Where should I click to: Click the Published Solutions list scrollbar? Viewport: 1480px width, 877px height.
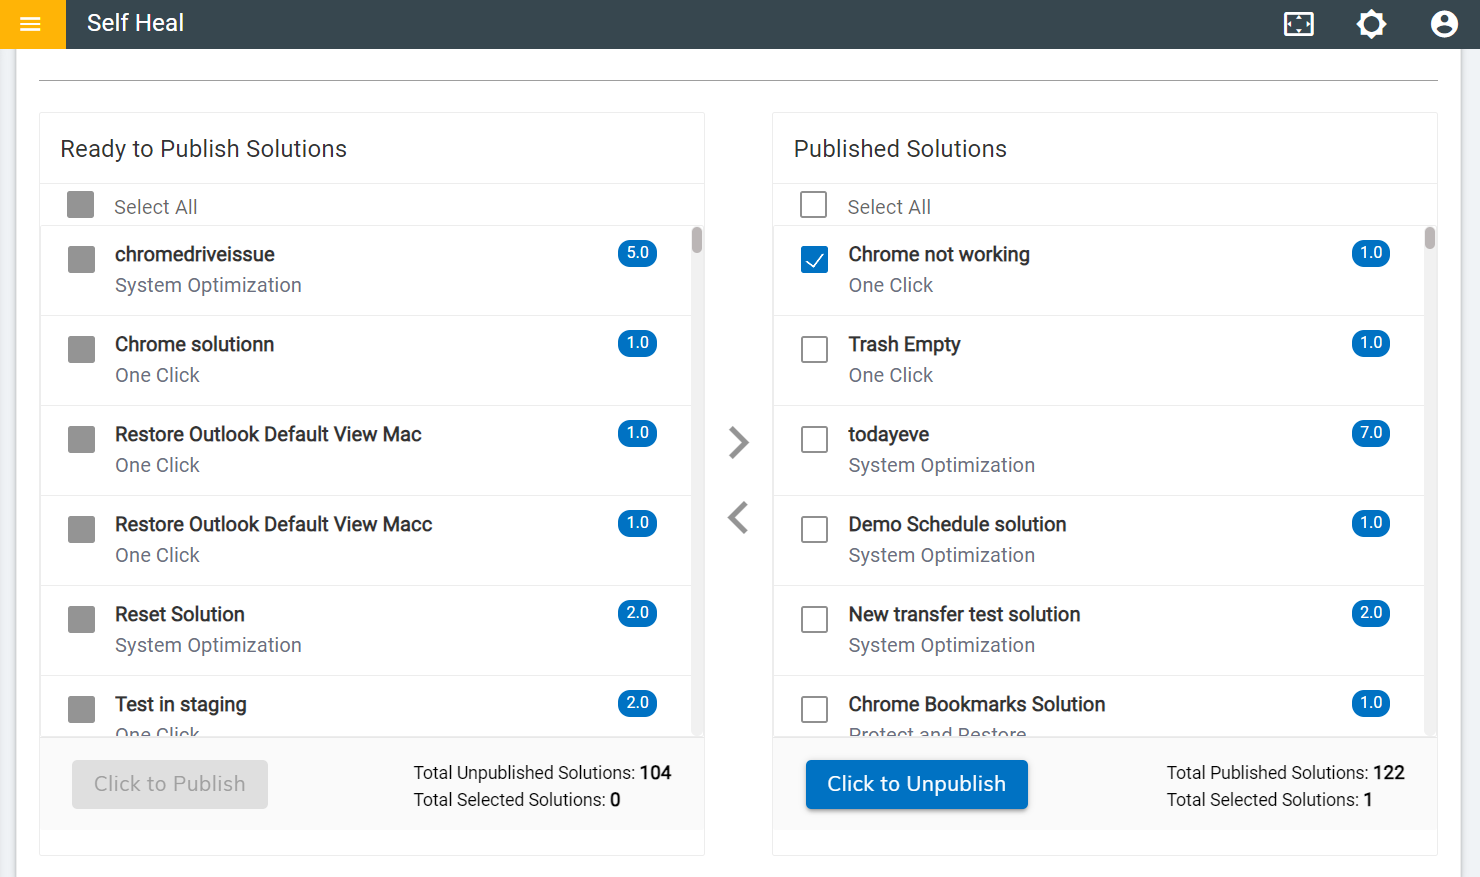(x=1430, y=480)
